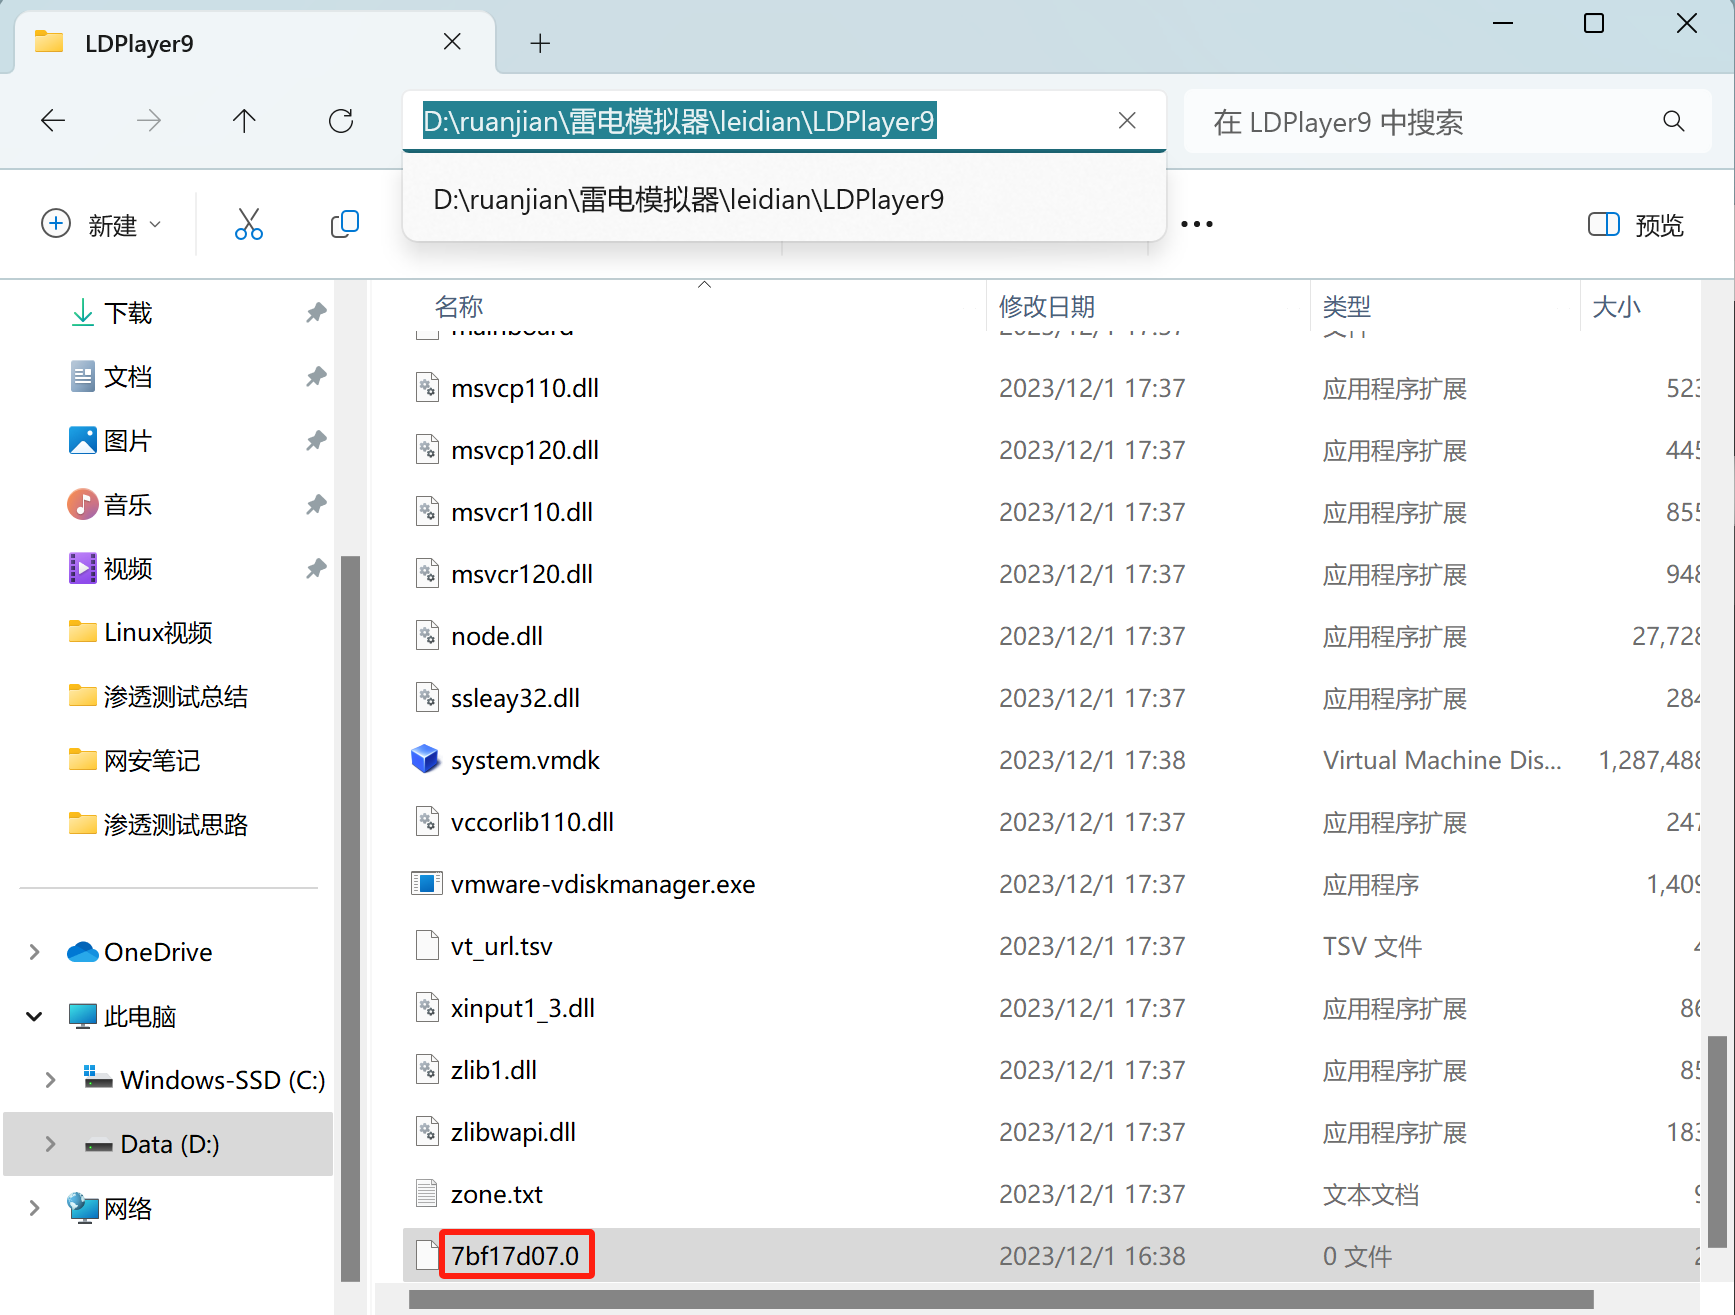Sort by 类型 column header

coord(1347,306)
